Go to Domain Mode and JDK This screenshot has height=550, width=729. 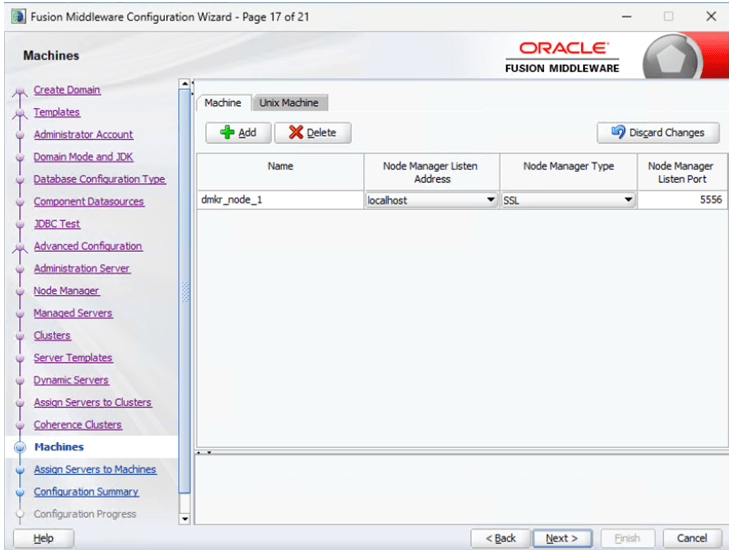(83, 157)
